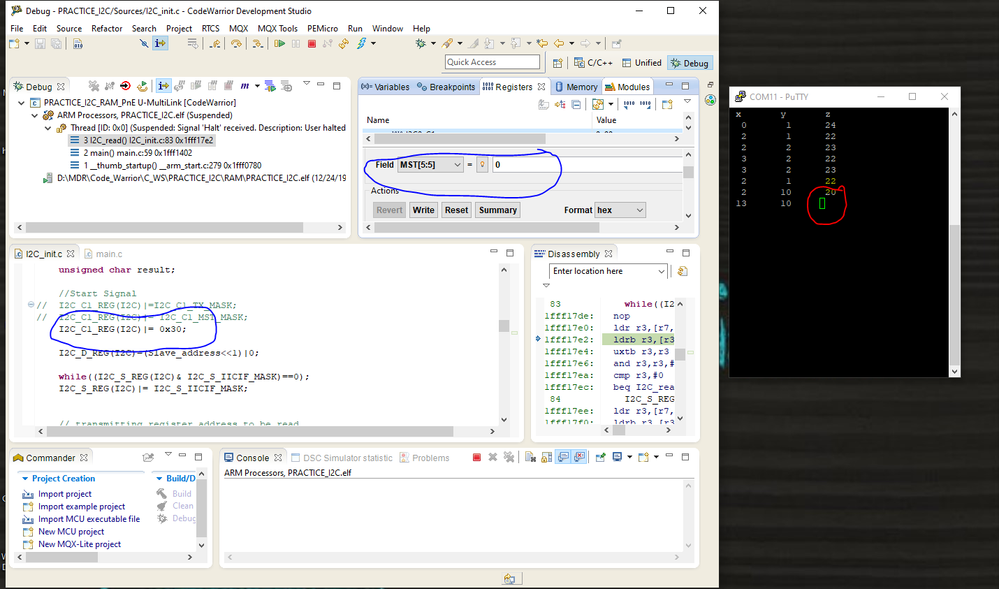Click the New file wizard icon

13,43
